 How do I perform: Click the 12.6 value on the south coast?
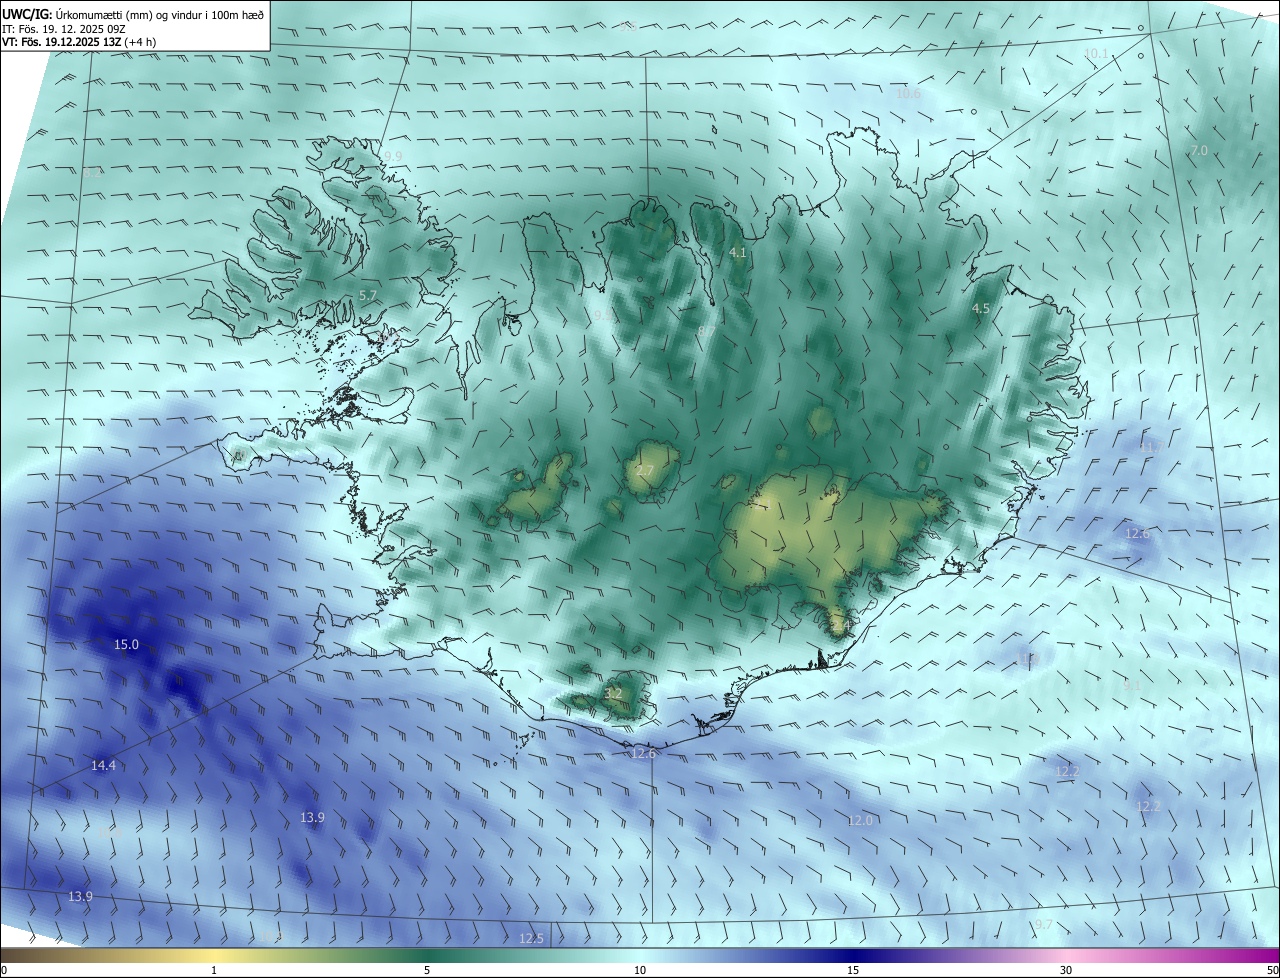tap(644, 753)
